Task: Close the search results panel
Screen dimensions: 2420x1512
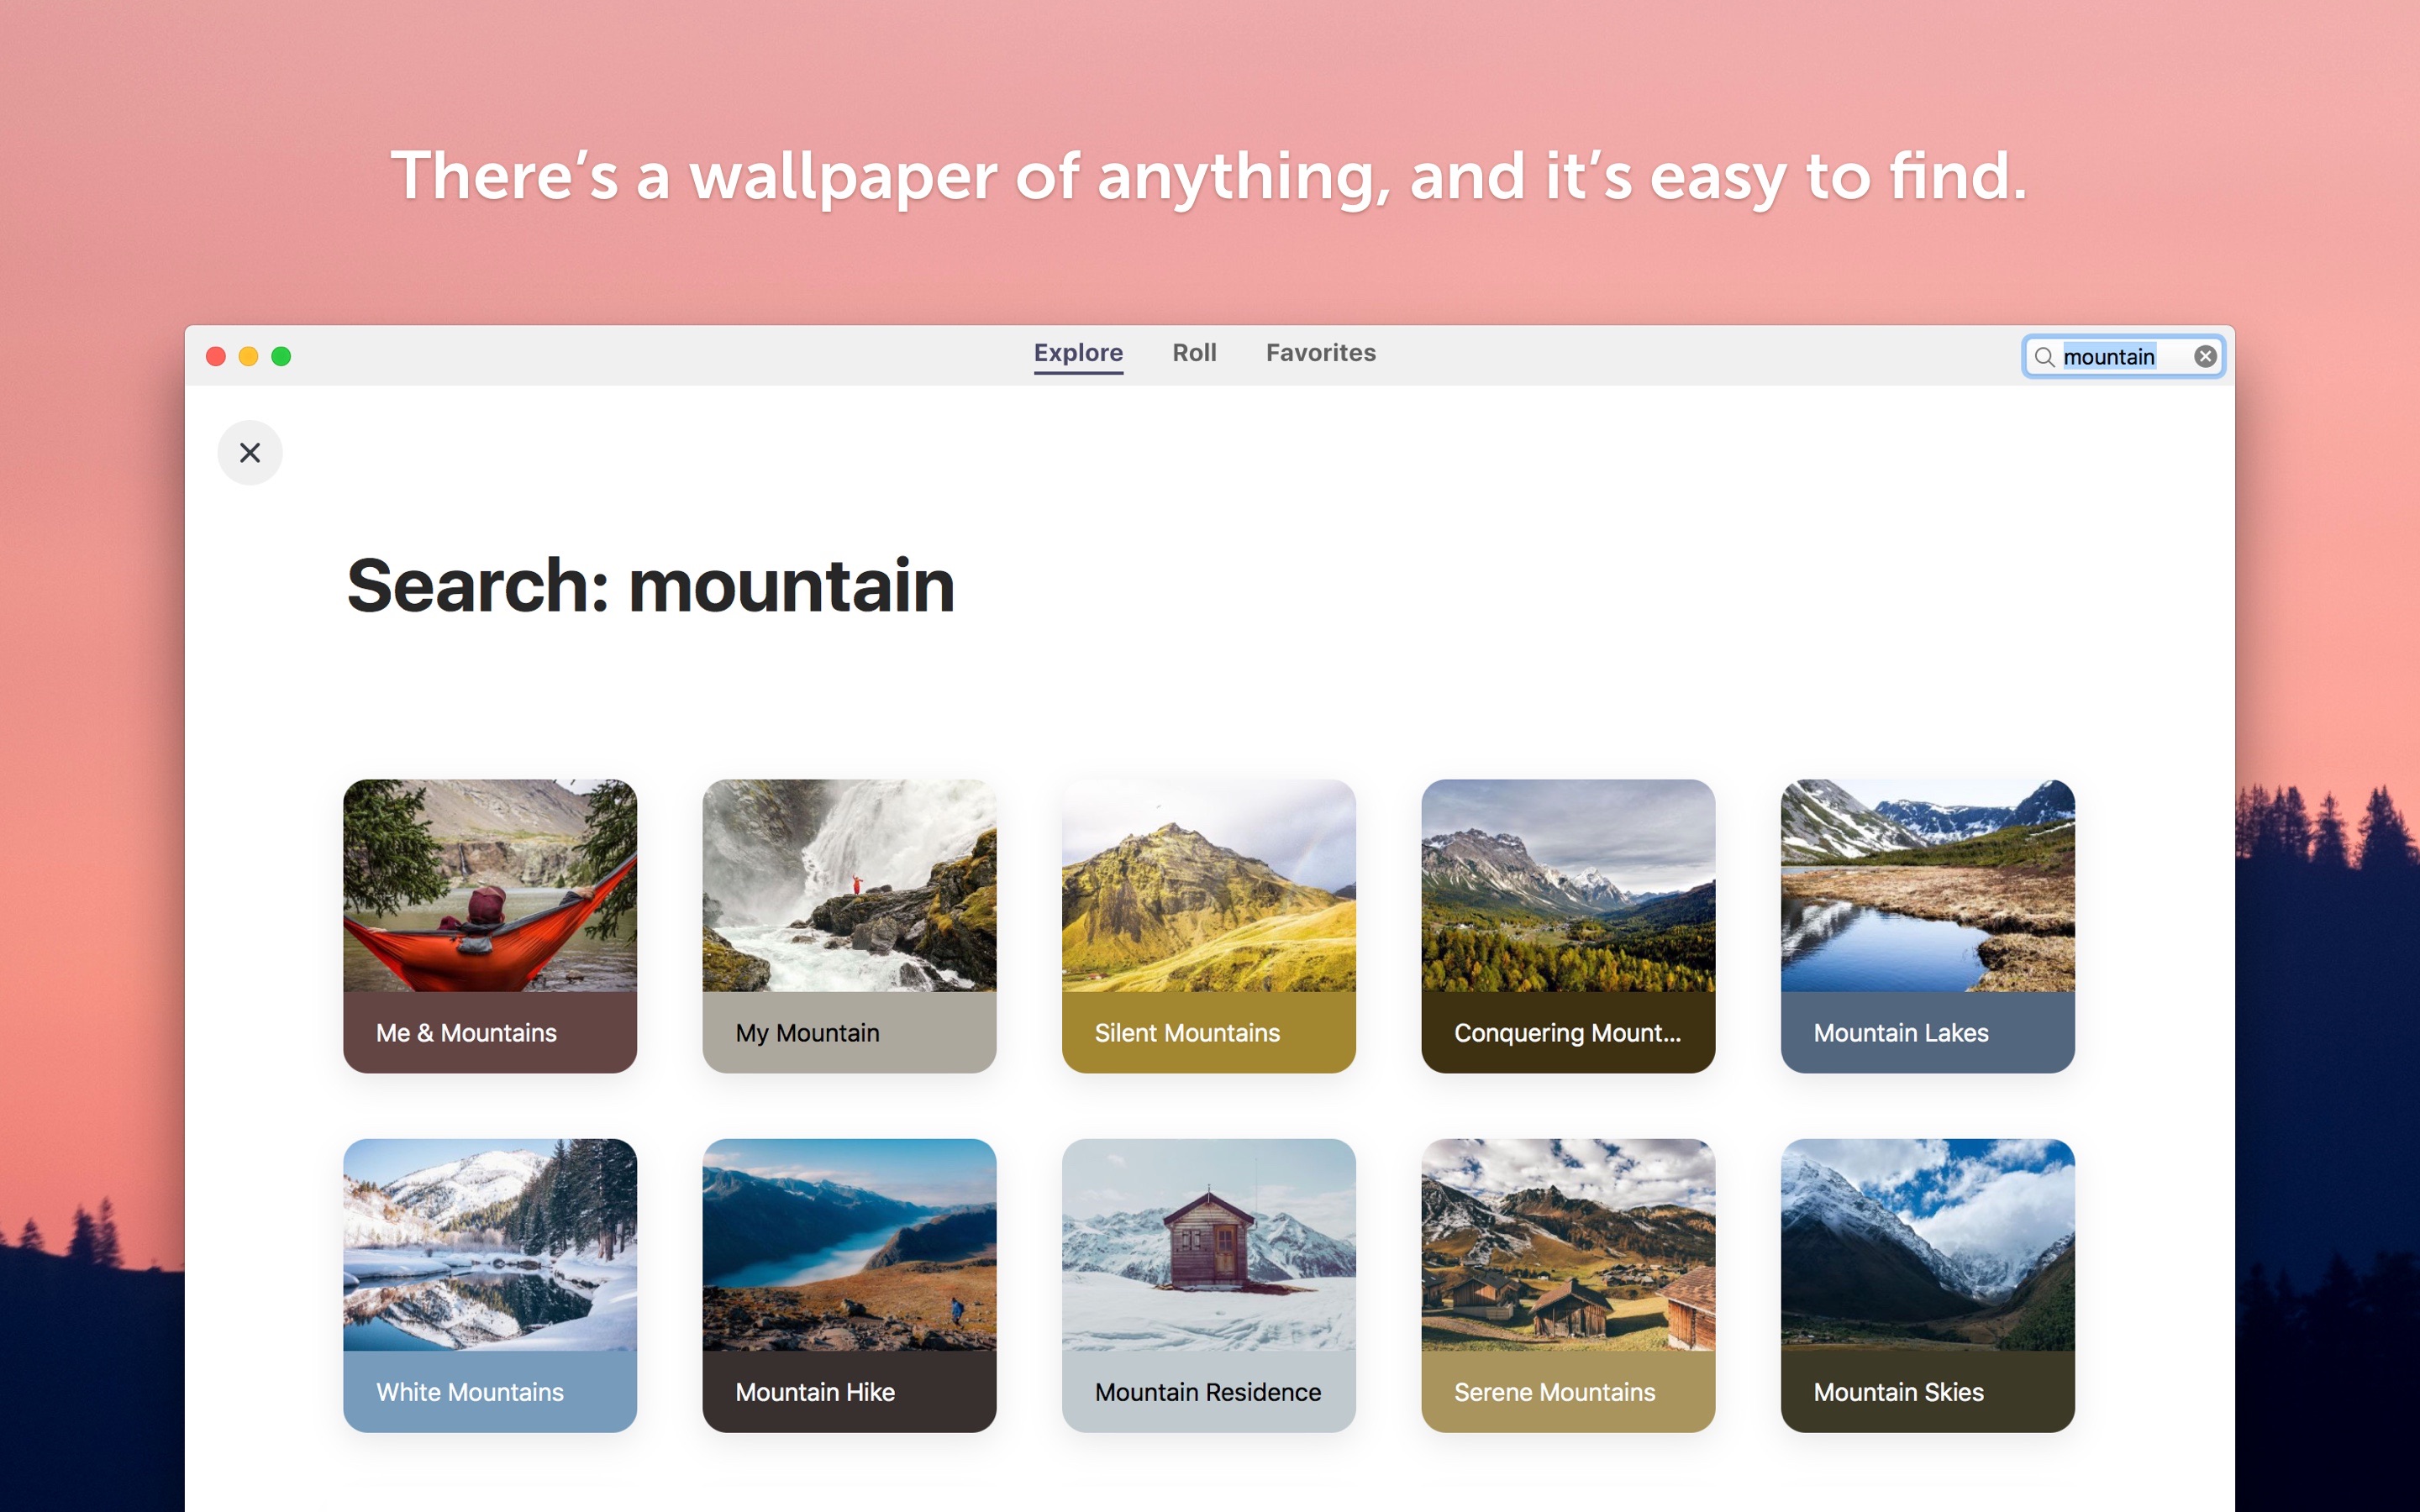Action: click(x=250, y=453)
